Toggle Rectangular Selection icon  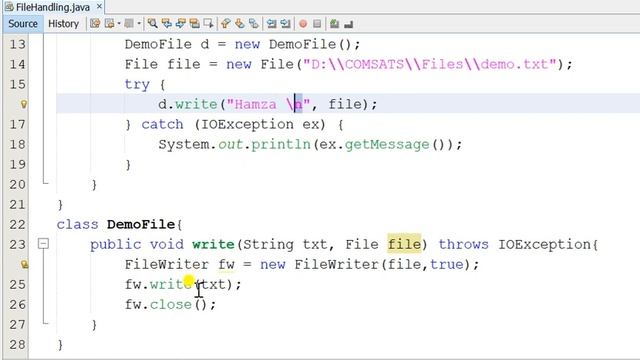[208, 24]
